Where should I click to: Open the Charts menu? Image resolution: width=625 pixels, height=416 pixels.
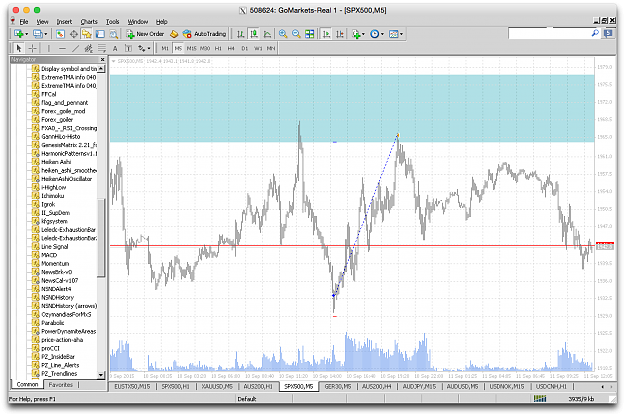tap(89, 22)
